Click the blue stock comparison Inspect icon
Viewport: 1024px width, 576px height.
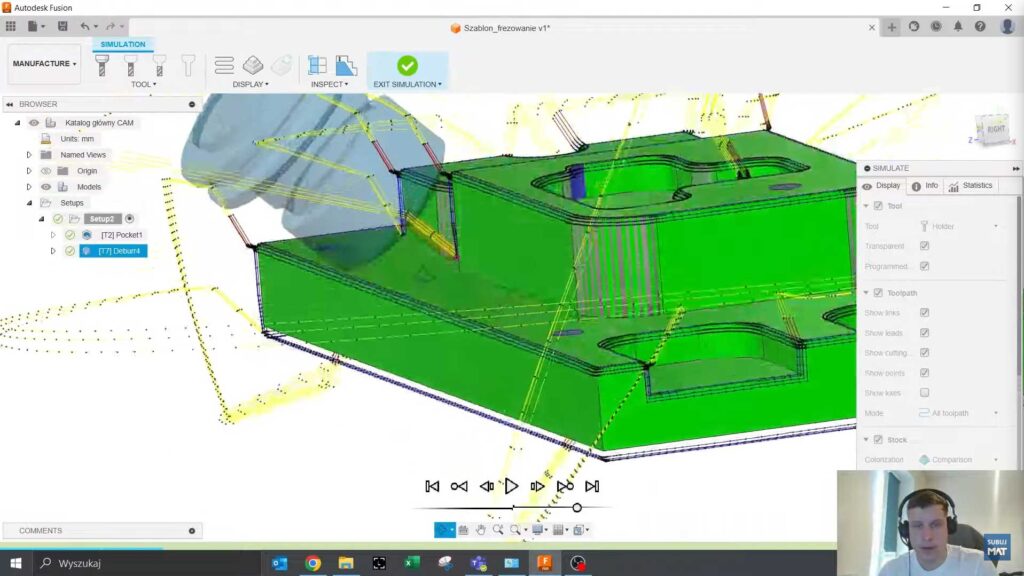coord(346,66)
